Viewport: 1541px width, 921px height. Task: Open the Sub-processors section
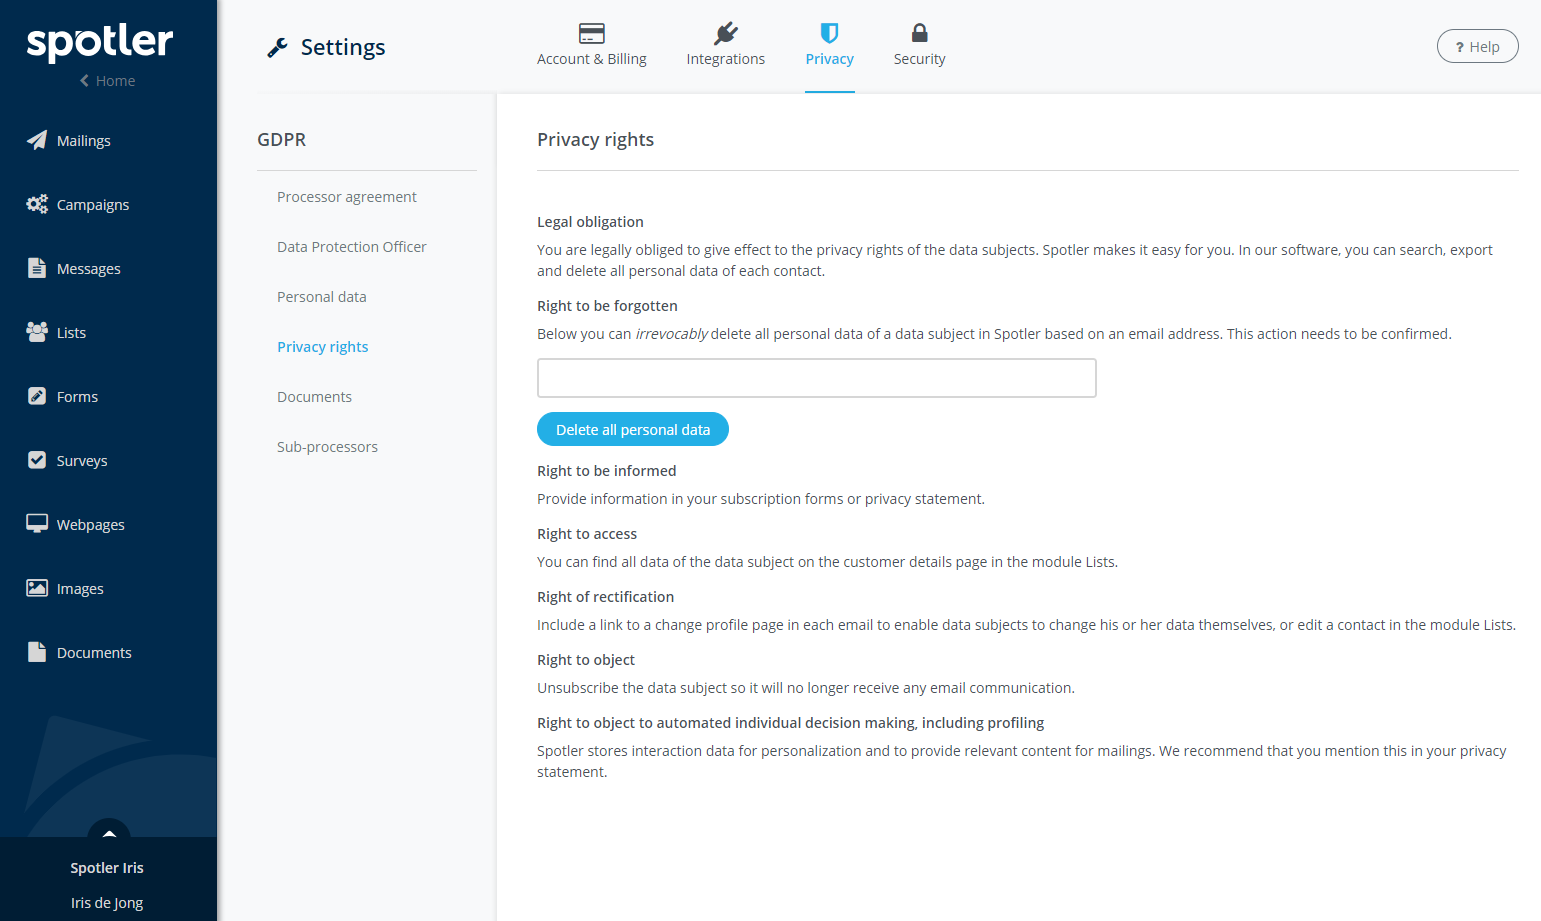tap(327, 447)
